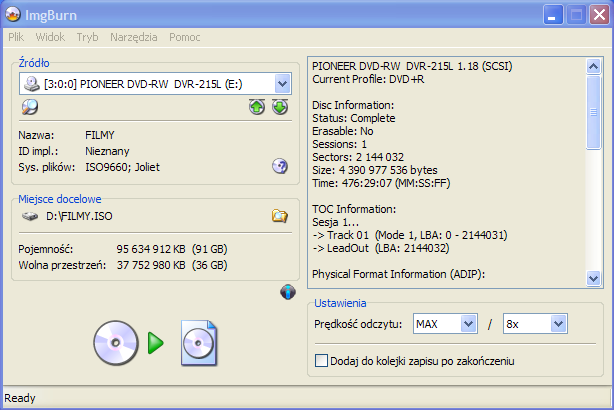Screen dimensions: 614x410
Task: Click the 'Size: 4 390 977 536 bytes' line
Action: tap(375, 170)
